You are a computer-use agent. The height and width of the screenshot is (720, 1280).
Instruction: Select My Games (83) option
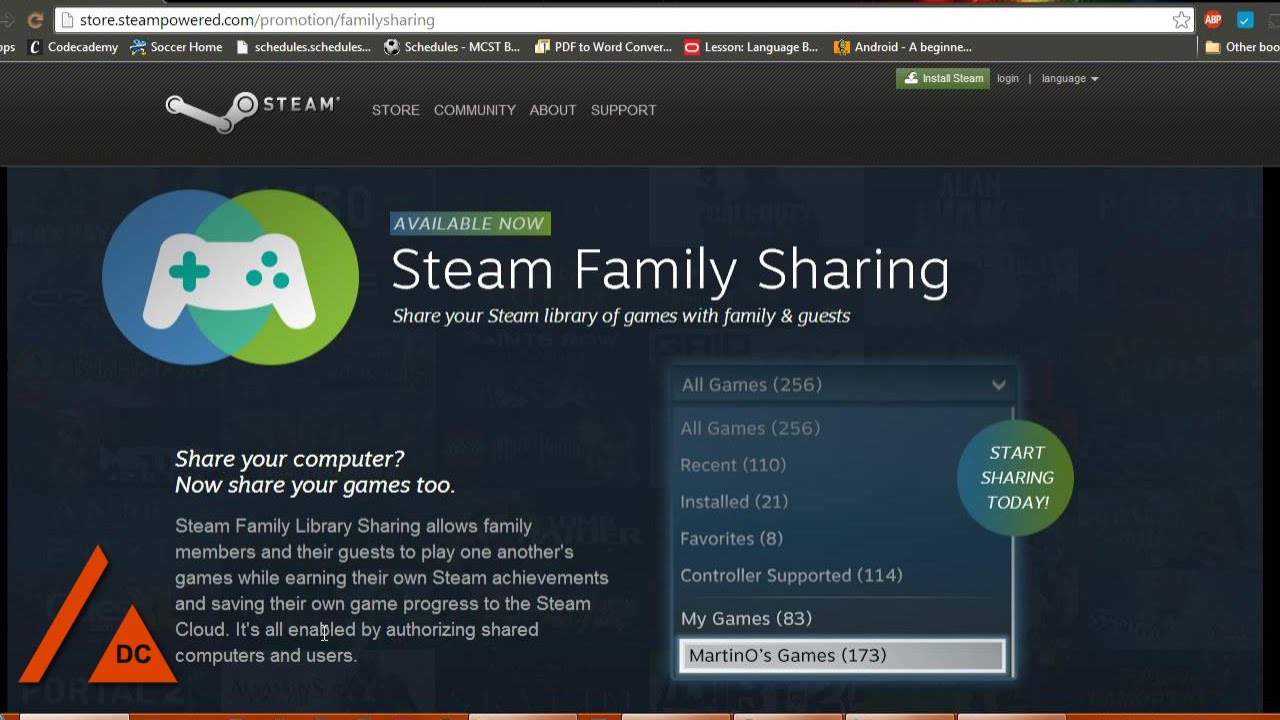pos(746,618)
